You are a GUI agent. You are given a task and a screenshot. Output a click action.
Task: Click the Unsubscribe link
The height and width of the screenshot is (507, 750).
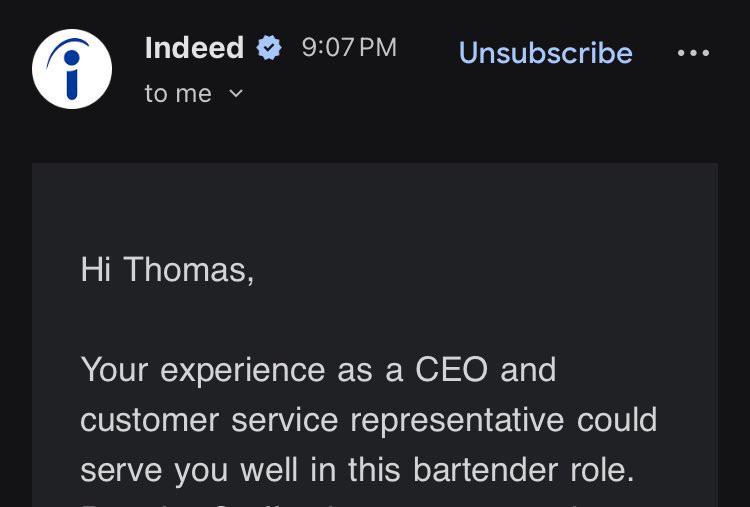(545, 53)
